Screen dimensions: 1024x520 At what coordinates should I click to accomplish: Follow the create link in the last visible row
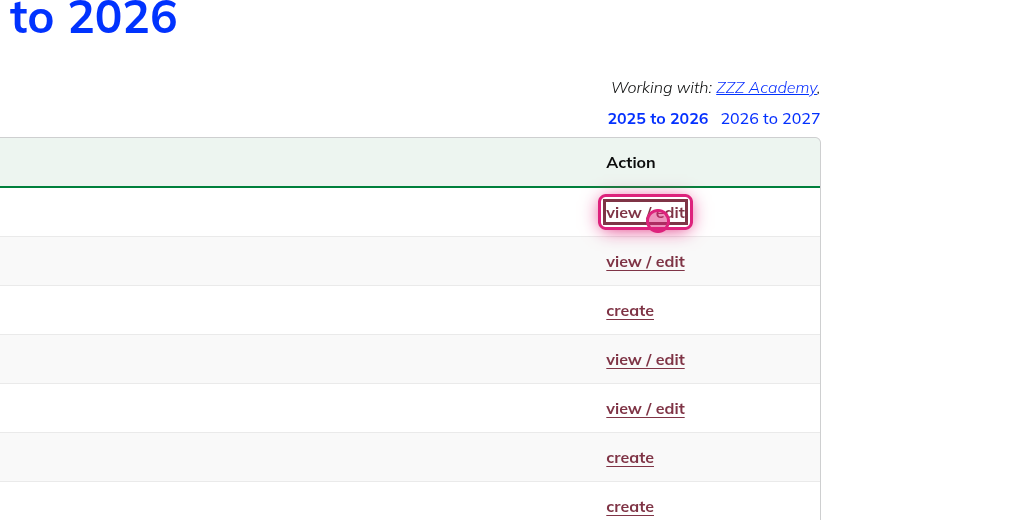coord(630,507)
